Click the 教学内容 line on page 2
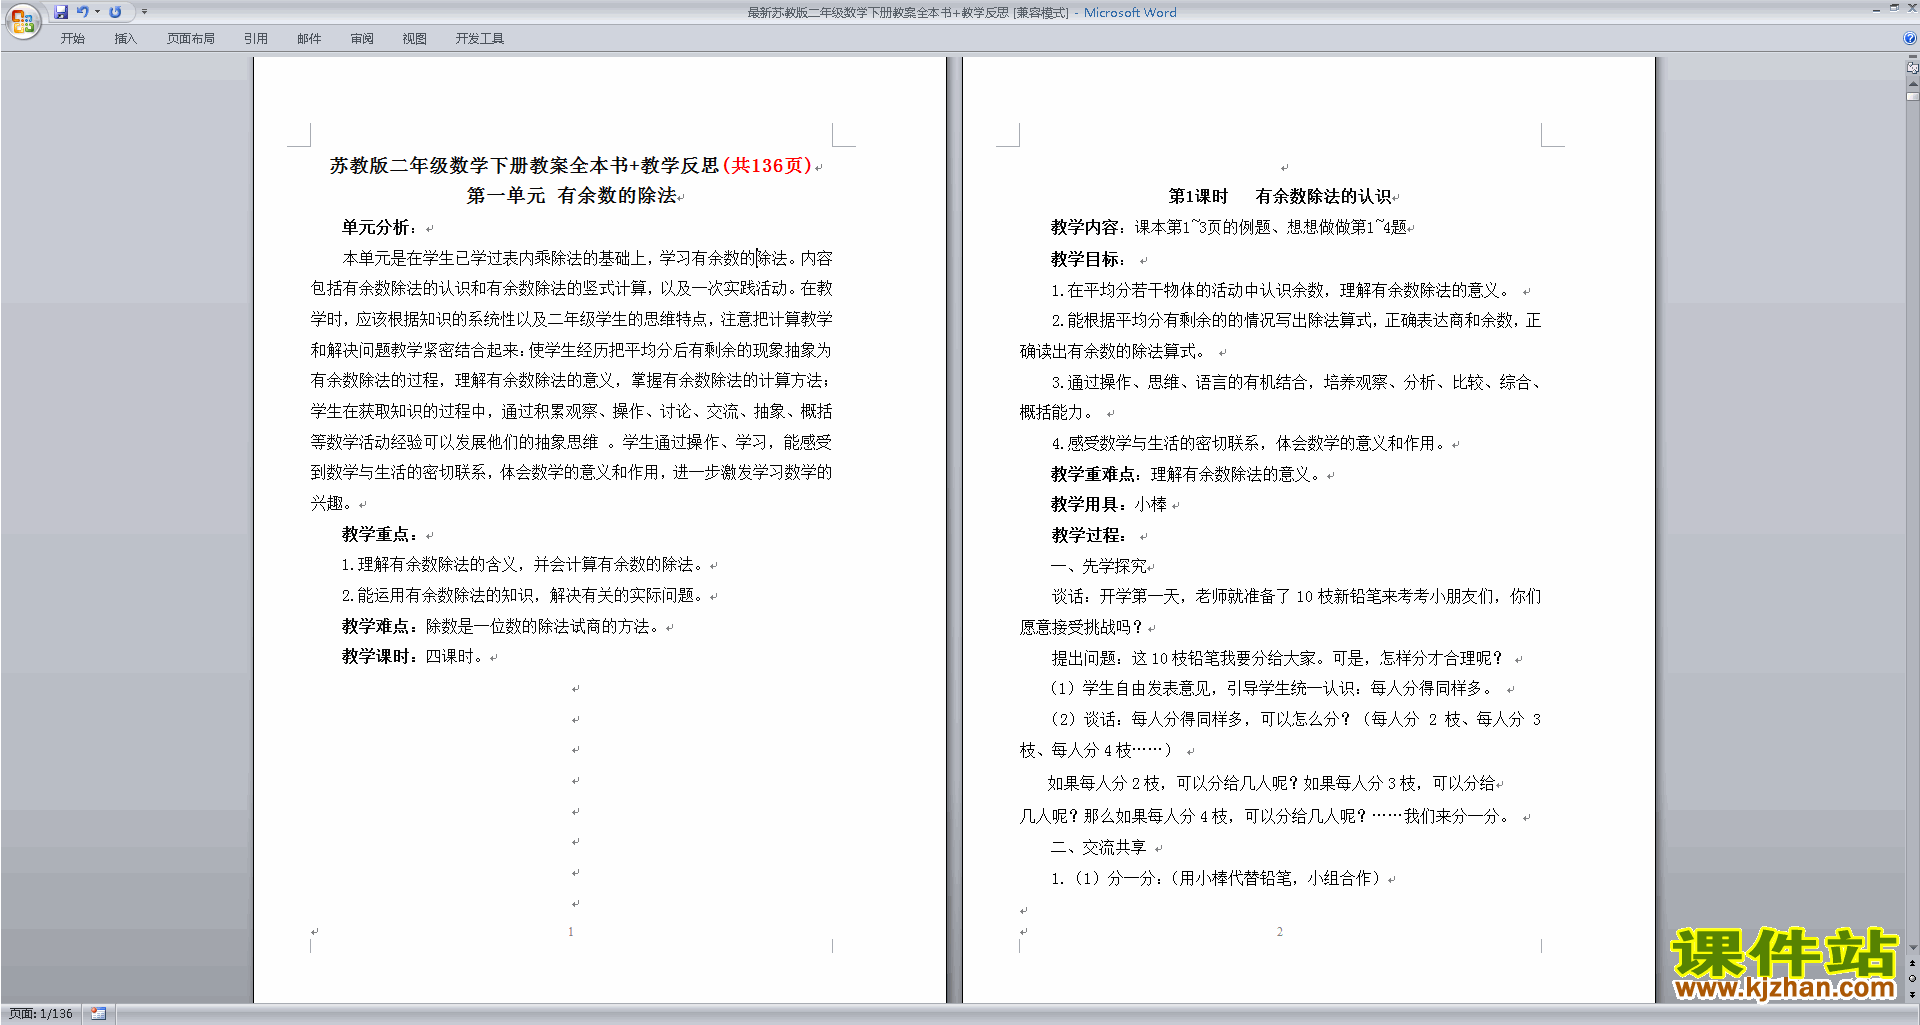The width and height of the screenshot is (1920, 1025). click(x=1229, y=227)
